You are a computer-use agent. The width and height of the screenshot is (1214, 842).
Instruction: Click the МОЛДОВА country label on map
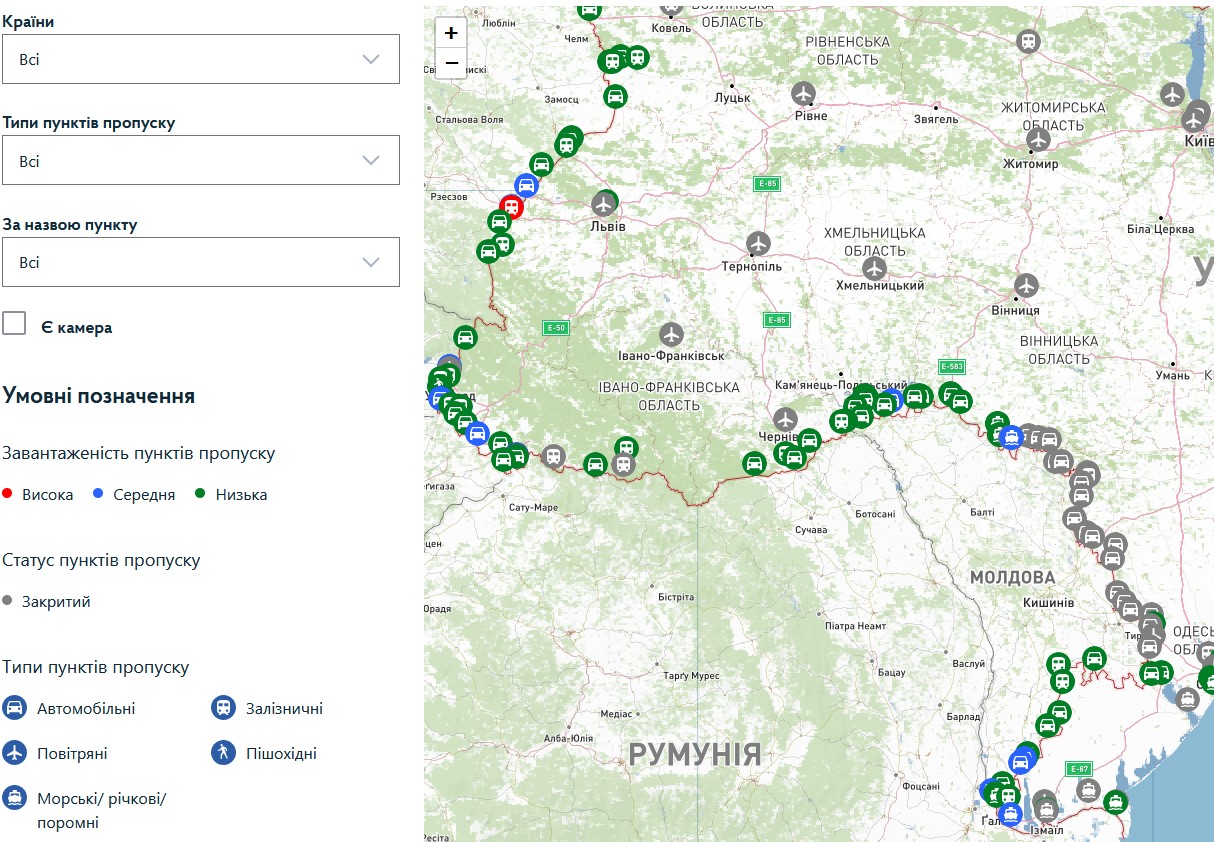click(x=1012, y=577)
